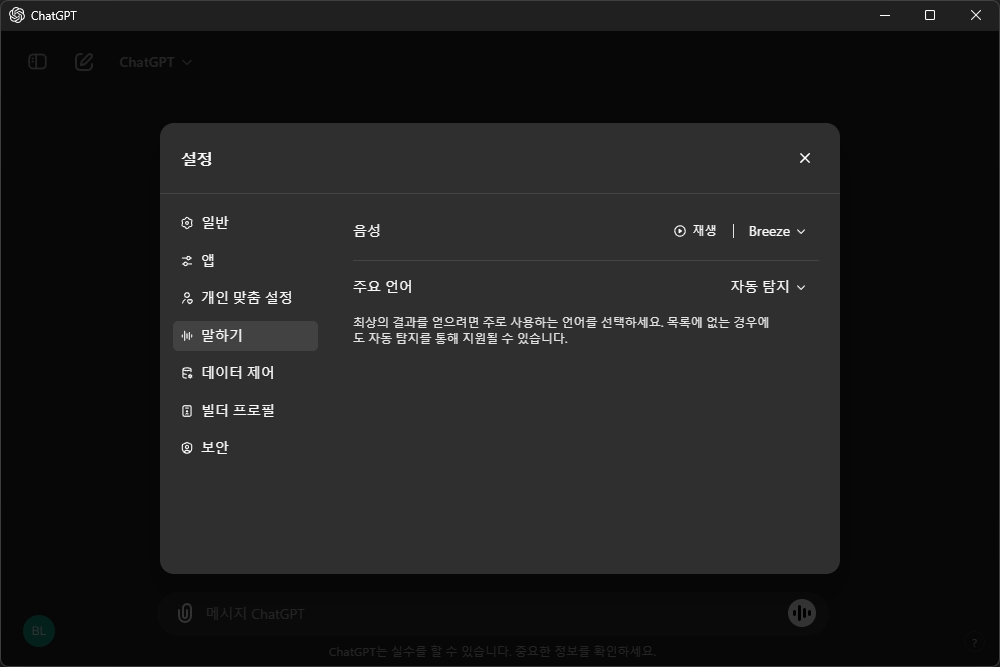Click the help question mark icon
This screenshot has width=1000, height=667.
(x=974, y=643)
